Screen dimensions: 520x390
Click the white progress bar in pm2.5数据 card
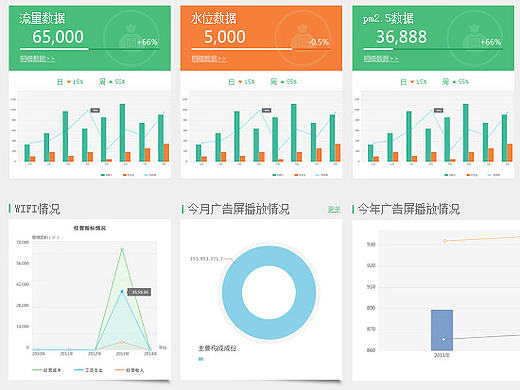click(378, 49)
